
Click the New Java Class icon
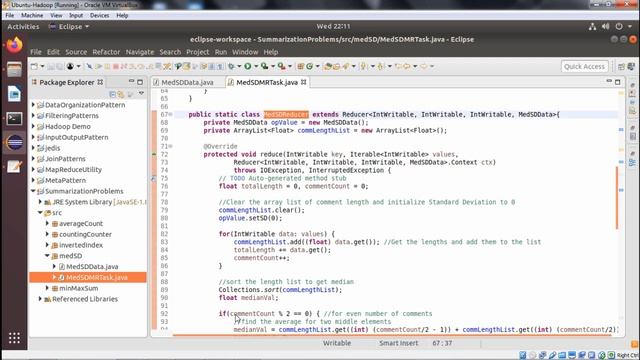click(x=309, y=66)
